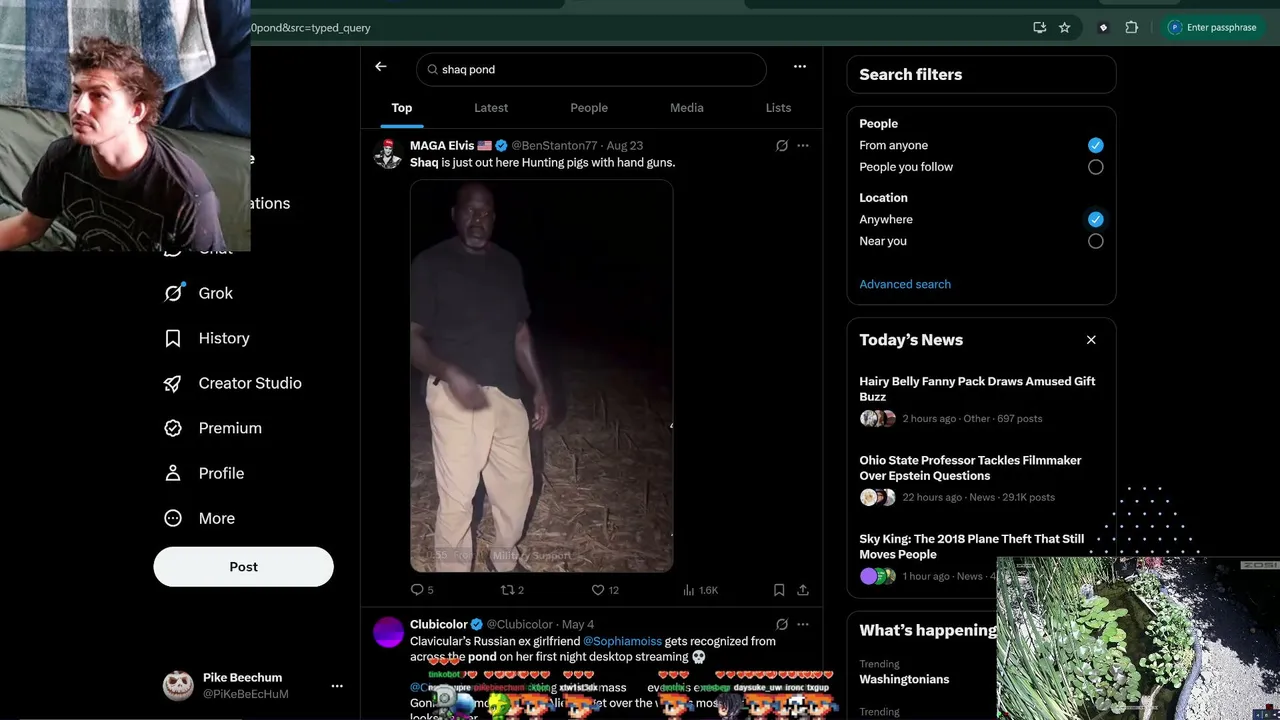
Task: Open account menu dots beside Pike Beechum
Action: coord(337,686)
